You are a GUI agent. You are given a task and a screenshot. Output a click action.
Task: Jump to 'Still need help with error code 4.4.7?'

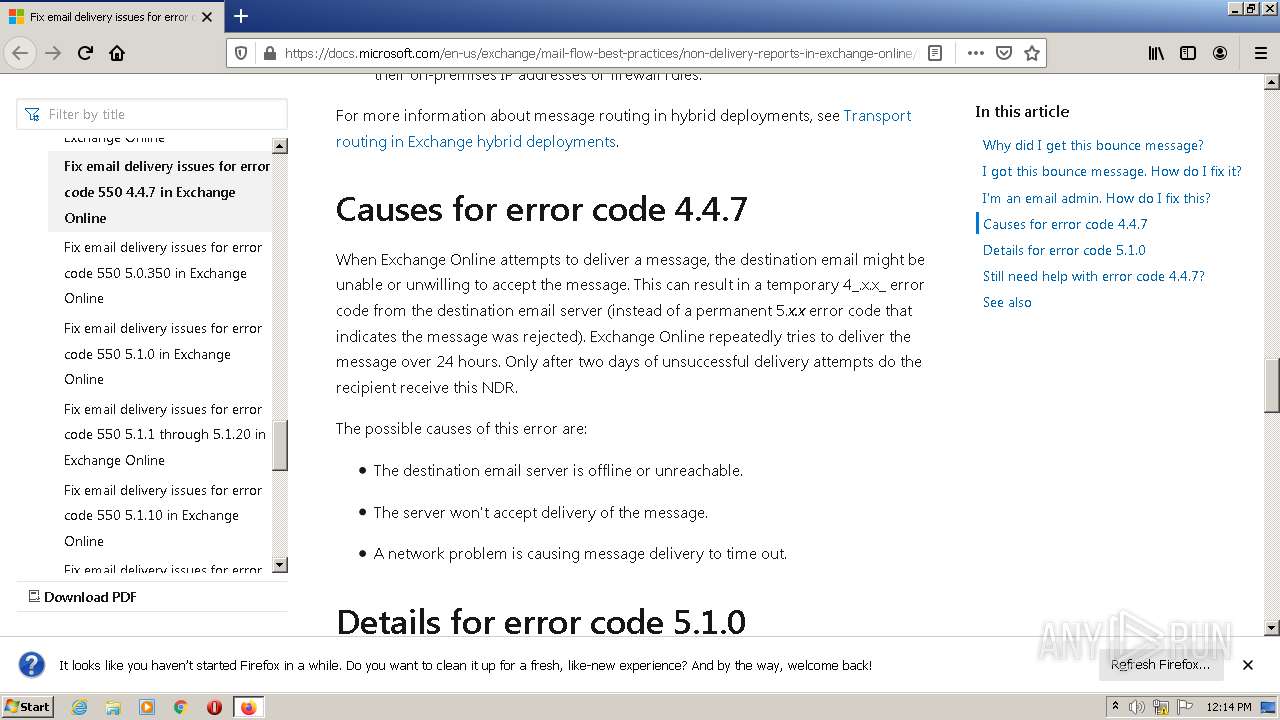[x=1094, y=276]
